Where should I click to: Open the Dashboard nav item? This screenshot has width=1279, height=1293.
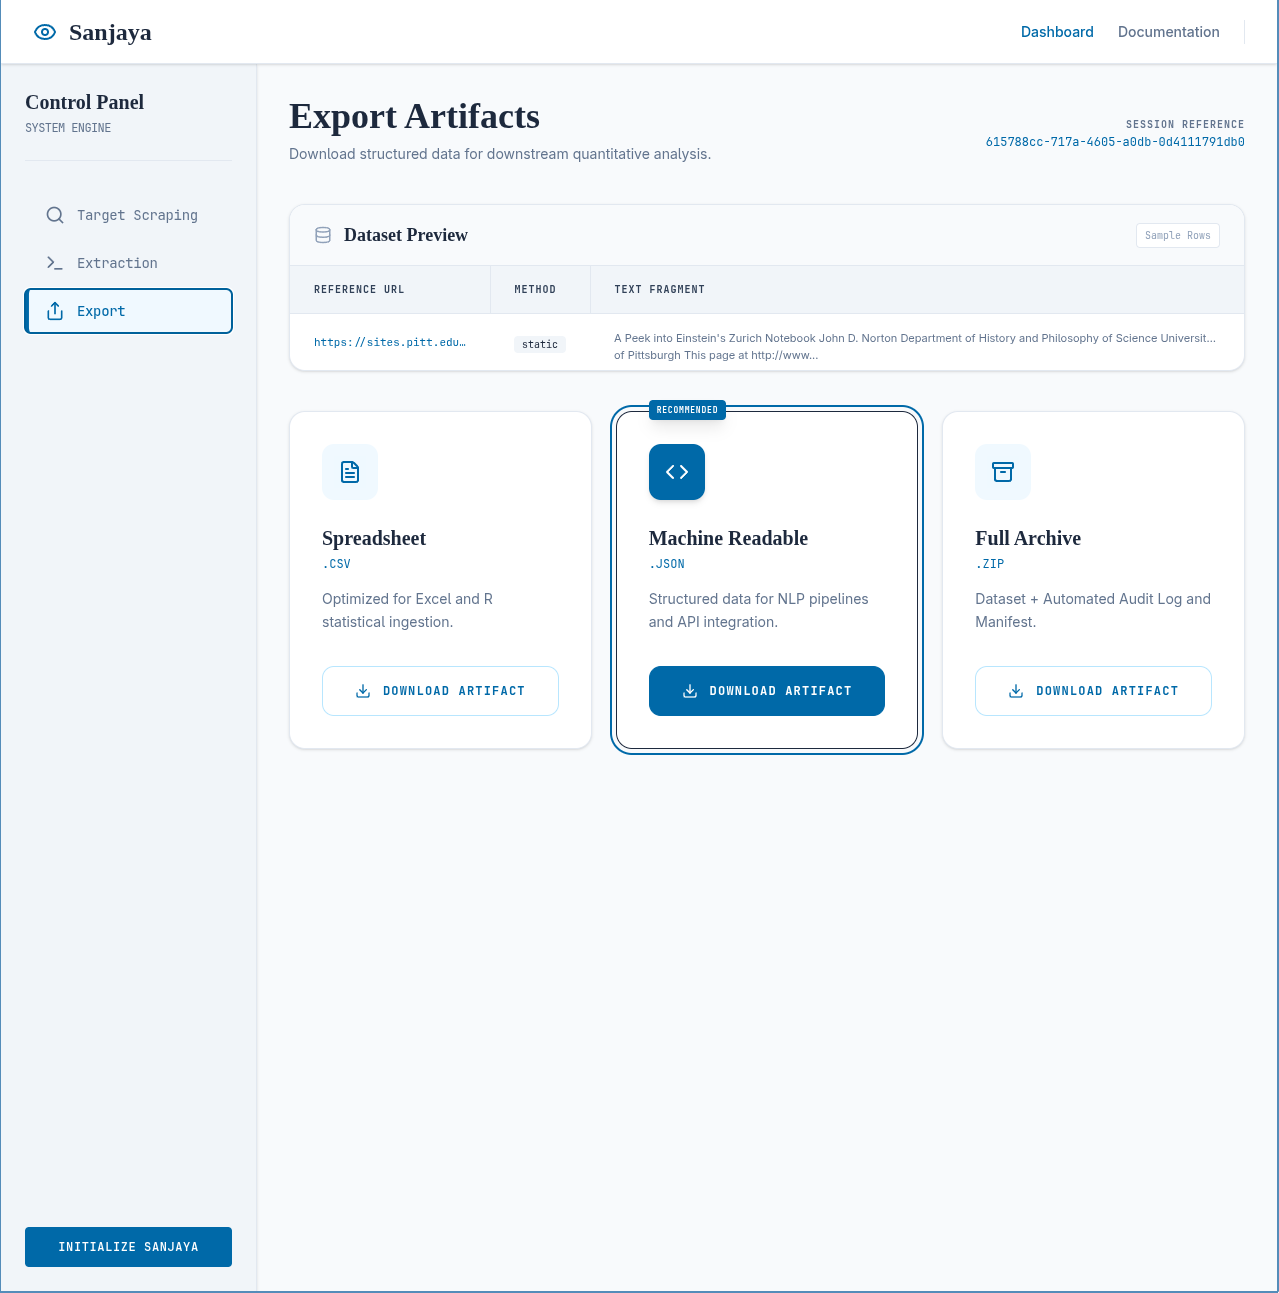[1057, 32]
